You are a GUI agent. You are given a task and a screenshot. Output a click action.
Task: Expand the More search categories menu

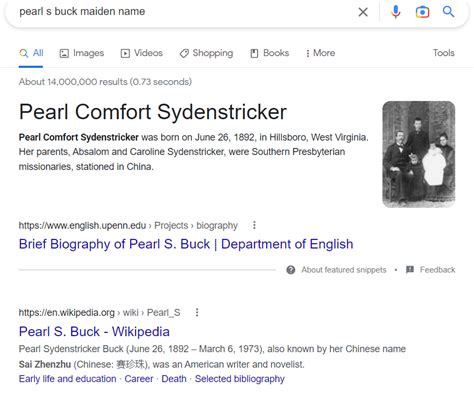point(320,53)
